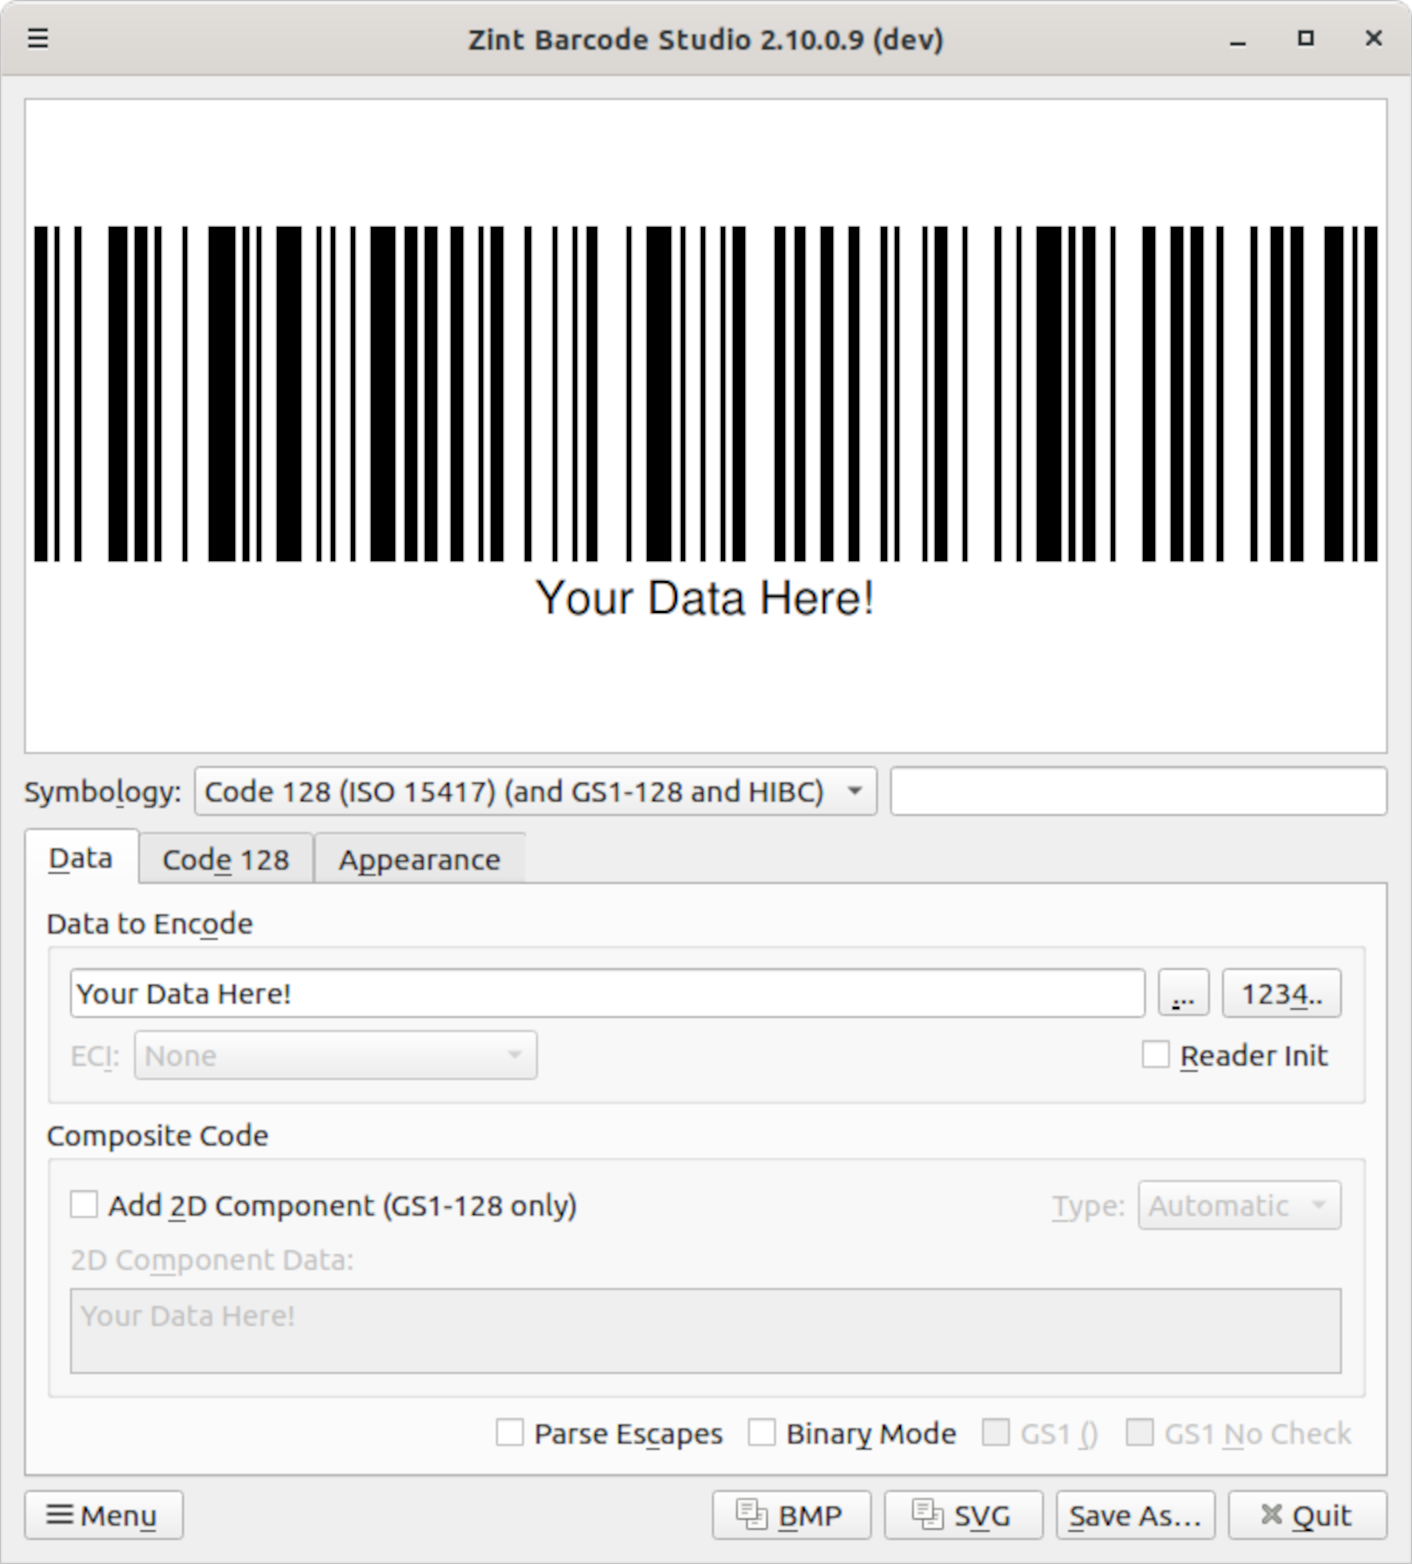
Task: Switch to the Appearance tab
Action: click(419, 859)
